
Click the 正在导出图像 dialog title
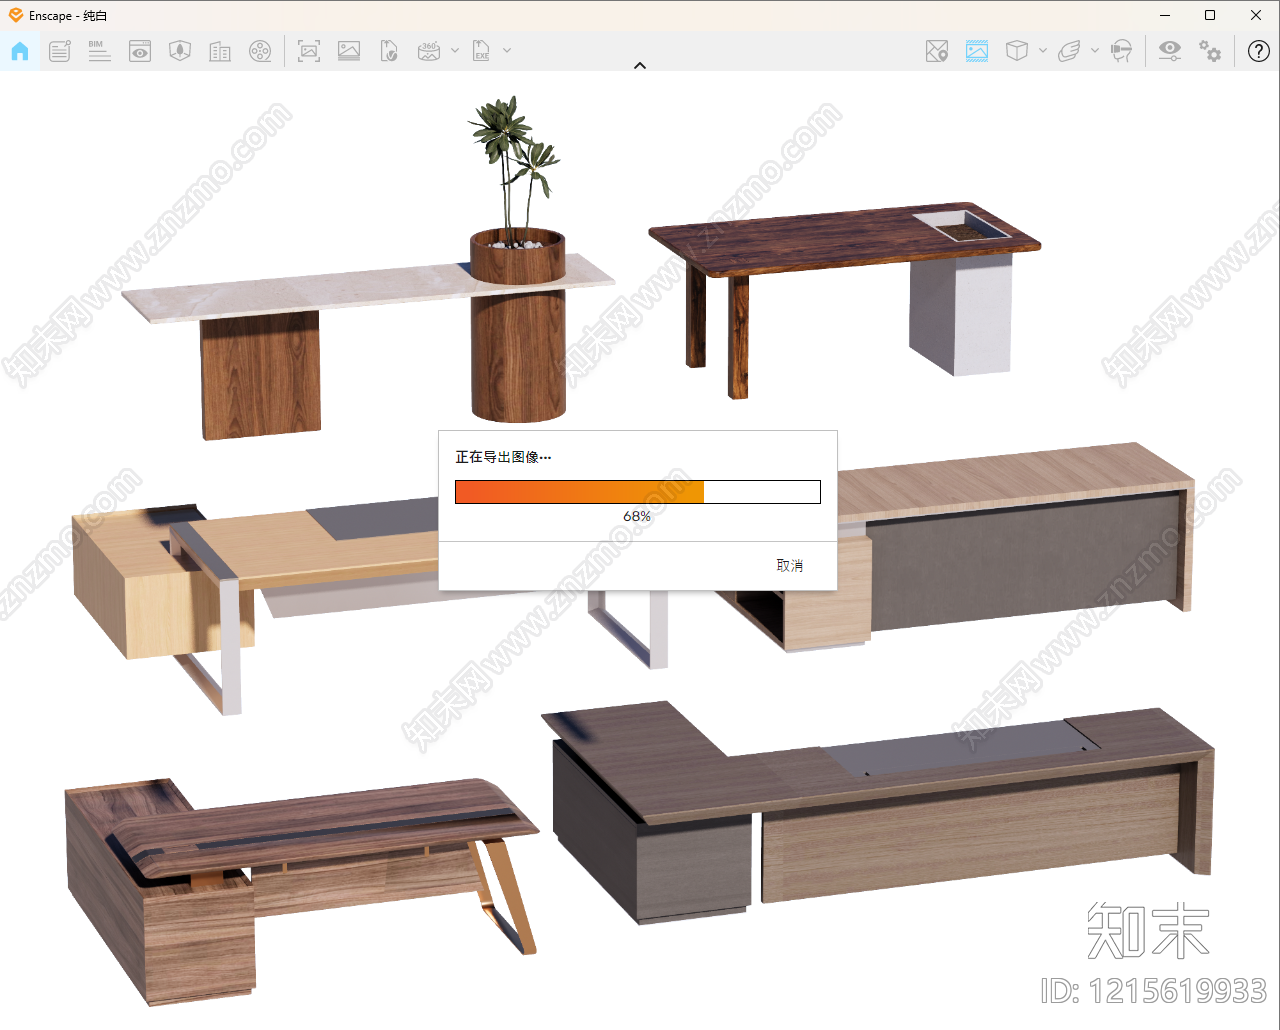[x=503, y=457]
